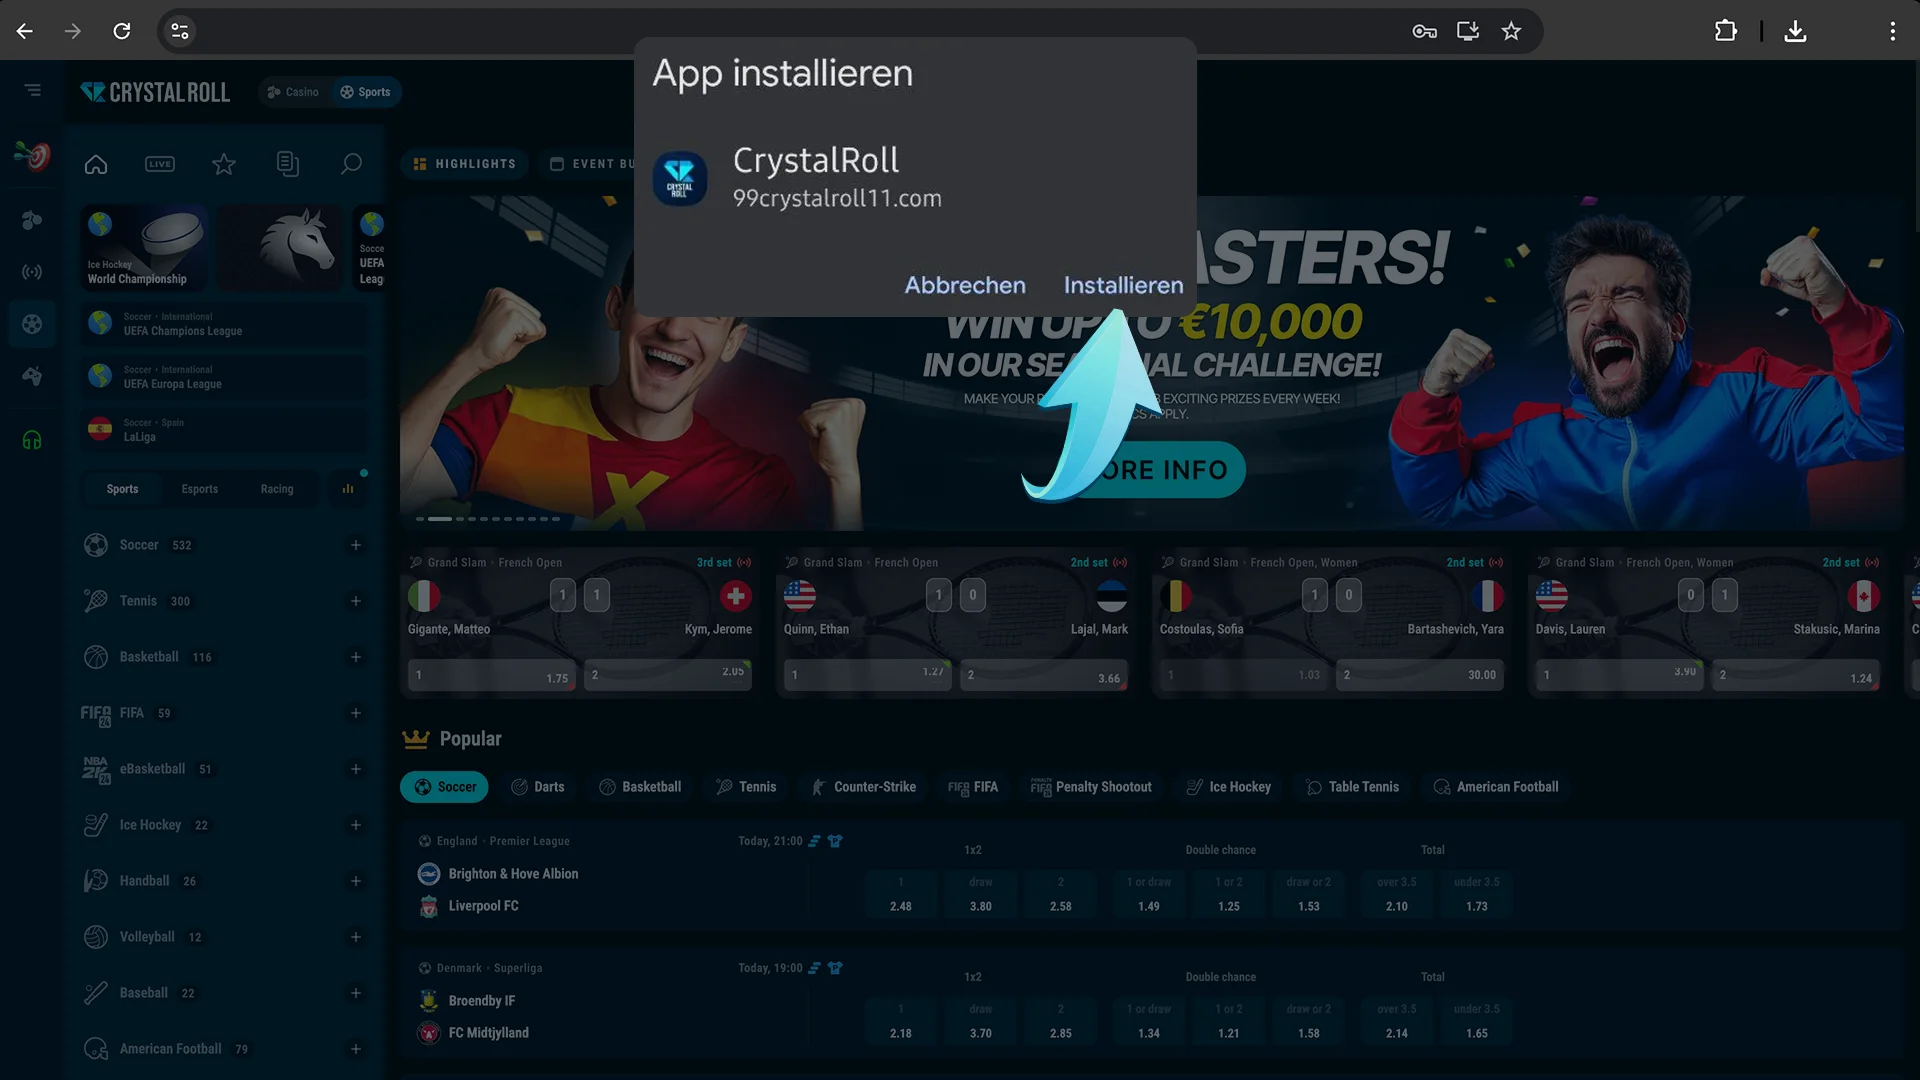Select the Penalty Shootout chip
Screen dimensions: 1920x1080
pyautogui.click(x=1092, y=787)
